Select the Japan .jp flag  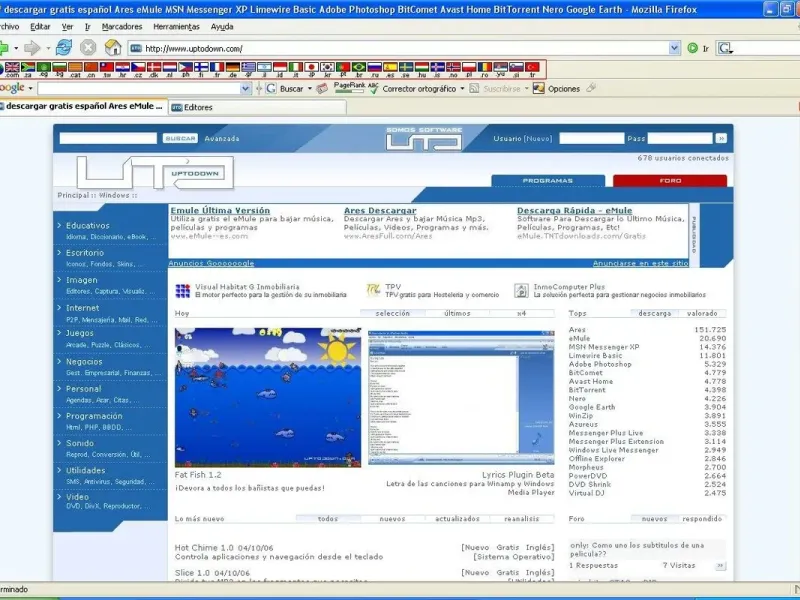[x=312, y=67]
